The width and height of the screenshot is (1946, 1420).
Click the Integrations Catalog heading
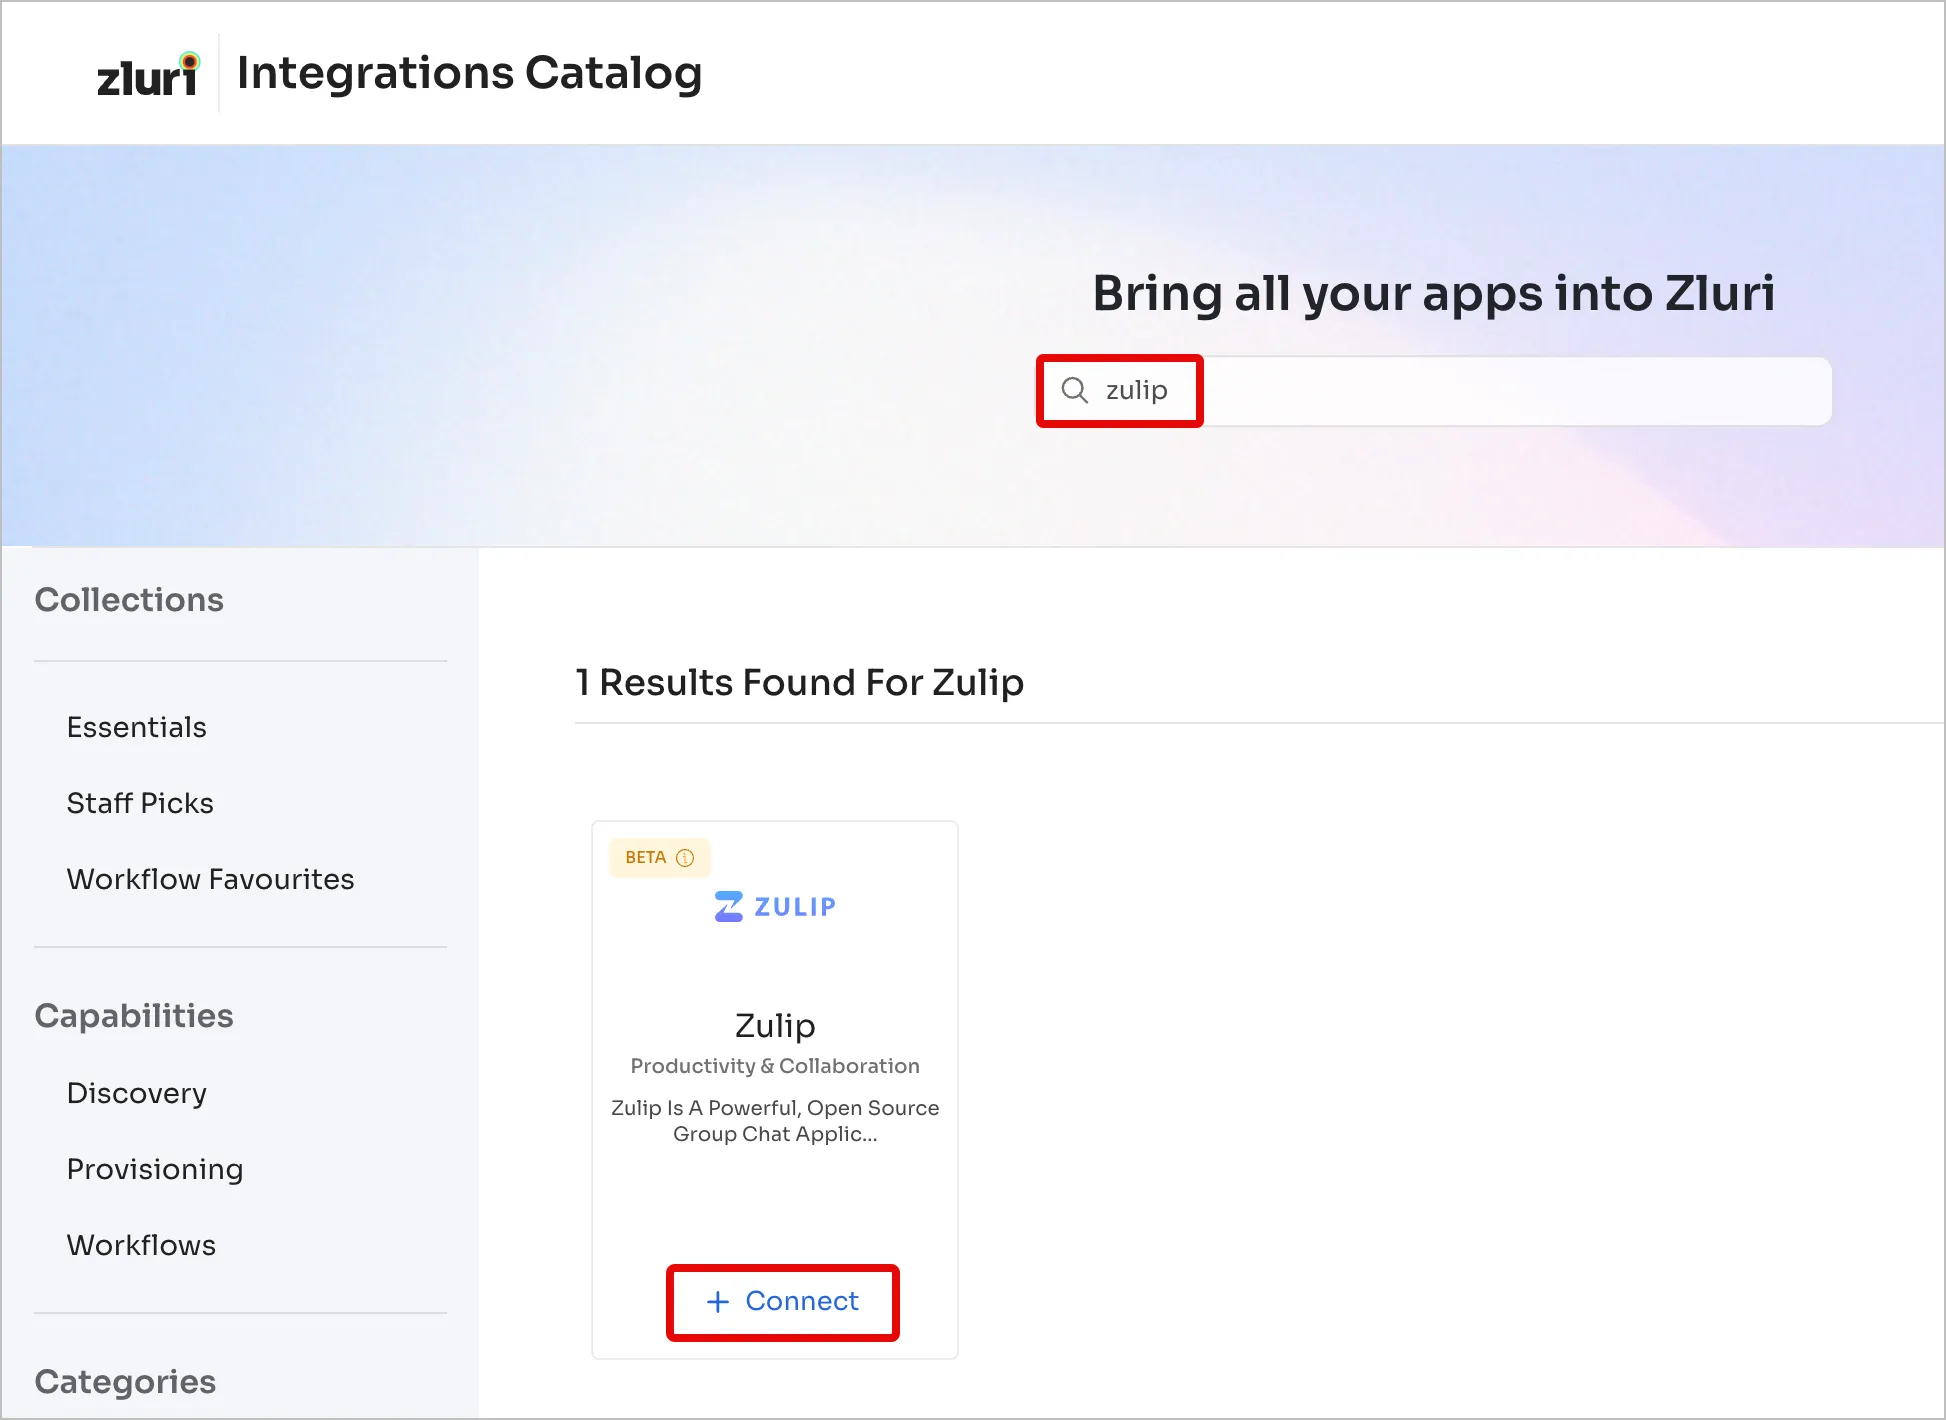coord(469,73)
